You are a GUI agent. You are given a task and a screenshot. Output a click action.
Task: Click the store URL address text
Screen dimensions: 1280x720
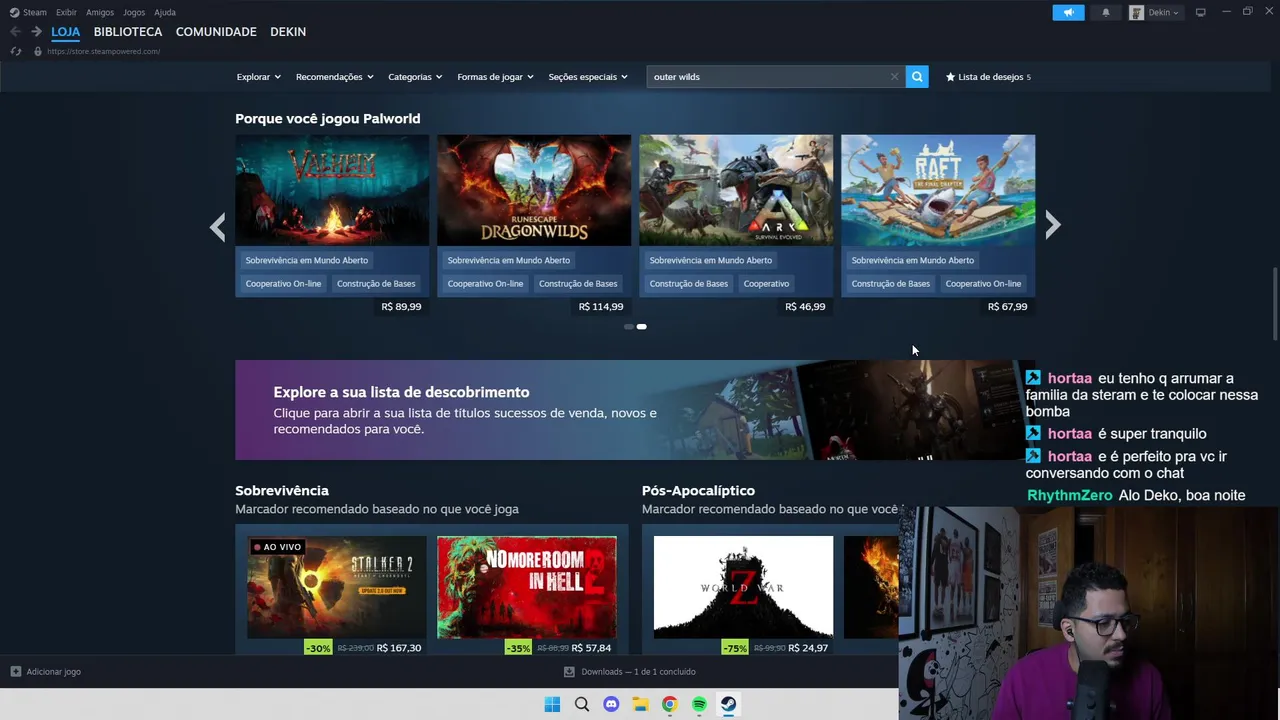point(103,51)
